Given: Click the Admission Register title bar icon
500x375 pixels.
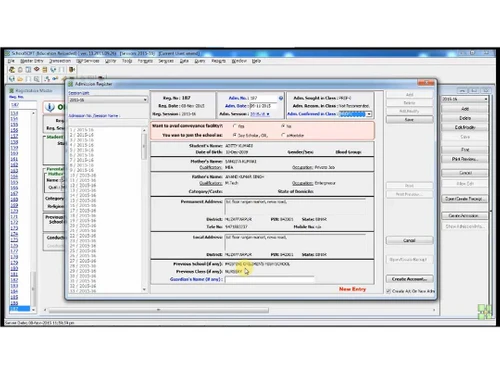Looking at the screenshot, I should pos(71,84).
